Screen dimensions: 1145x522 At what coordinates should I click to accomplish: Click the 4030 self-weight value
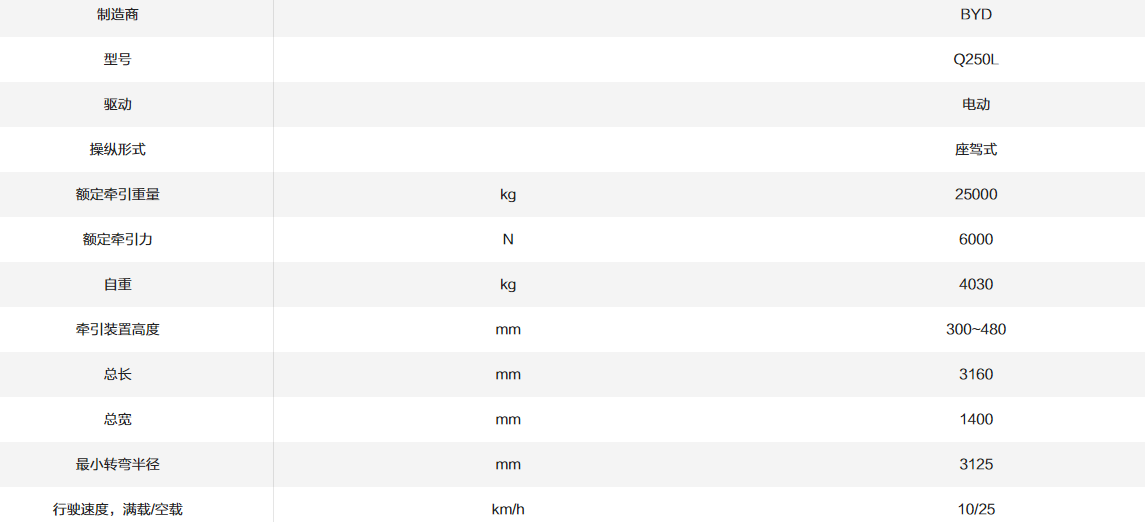(x=975, y=285)
